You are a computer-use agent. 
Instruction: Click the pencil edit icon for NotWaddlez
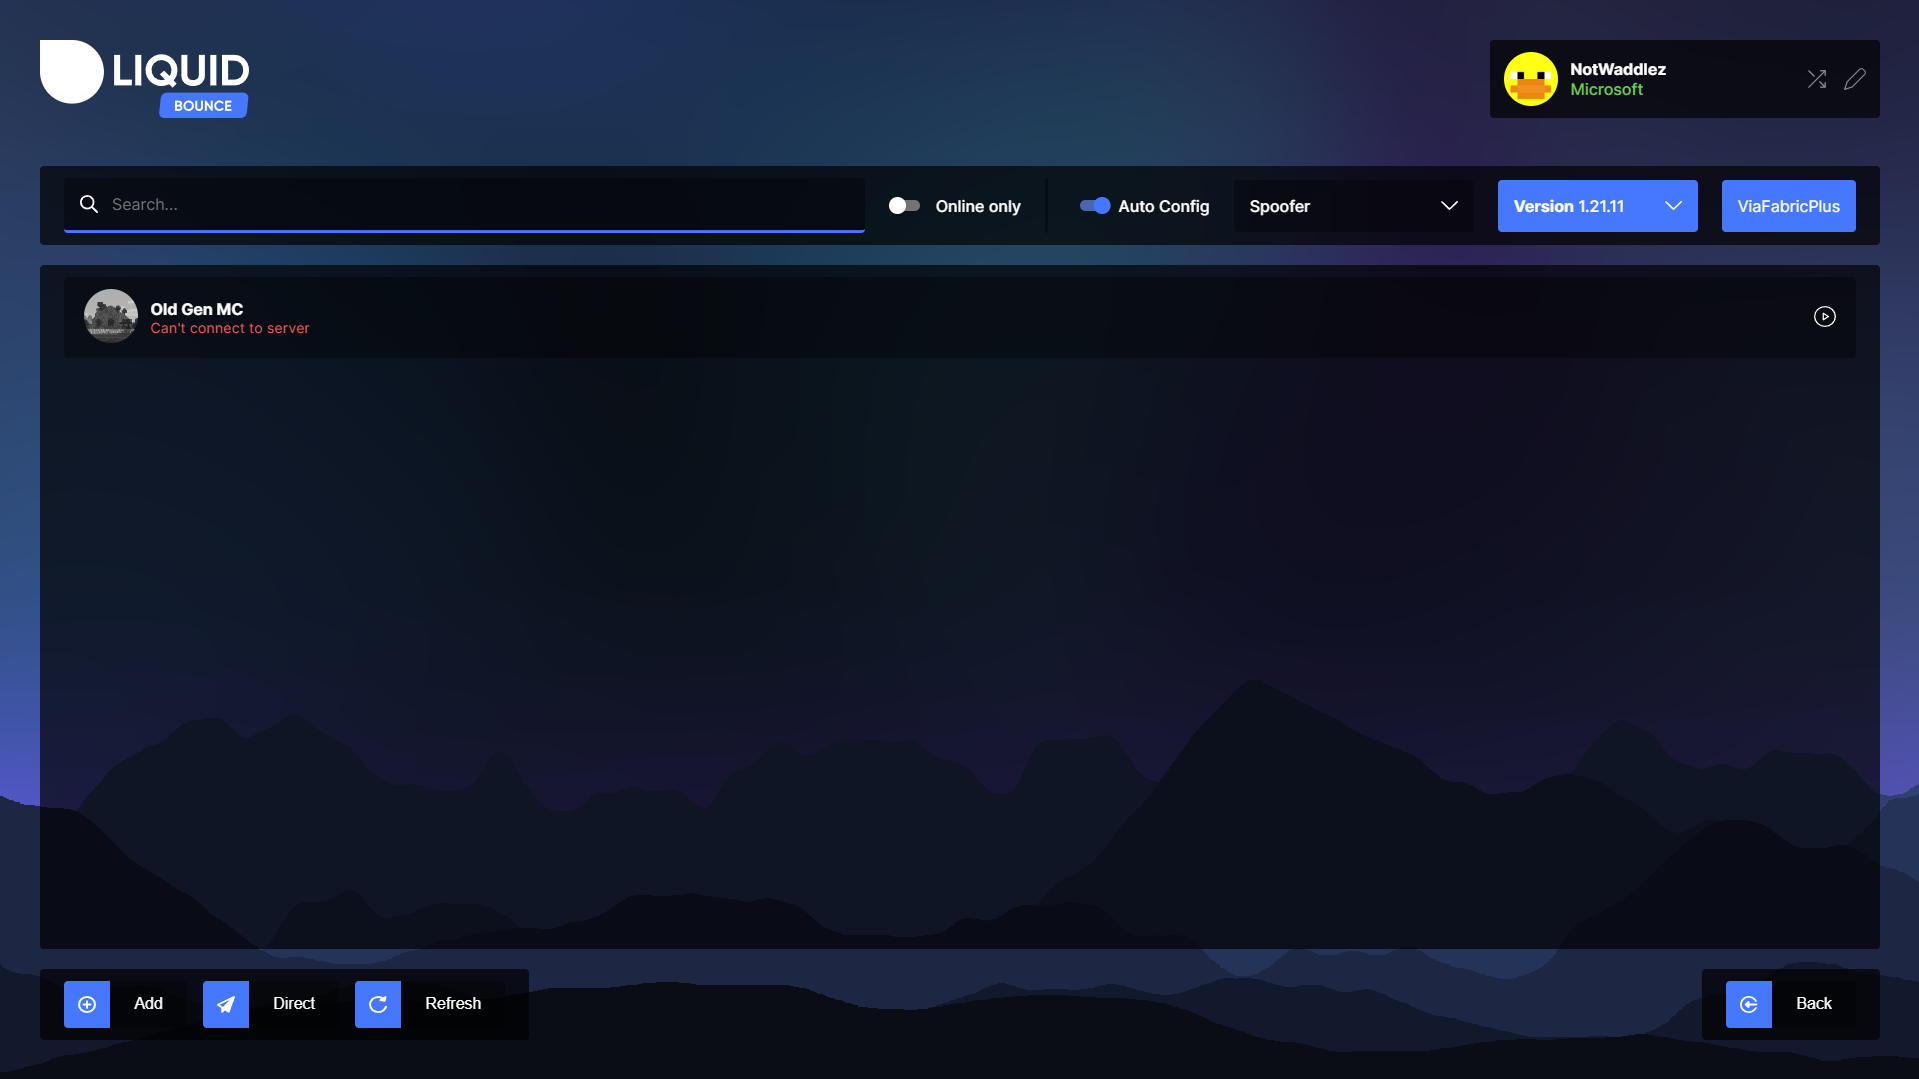(1856, 78)
